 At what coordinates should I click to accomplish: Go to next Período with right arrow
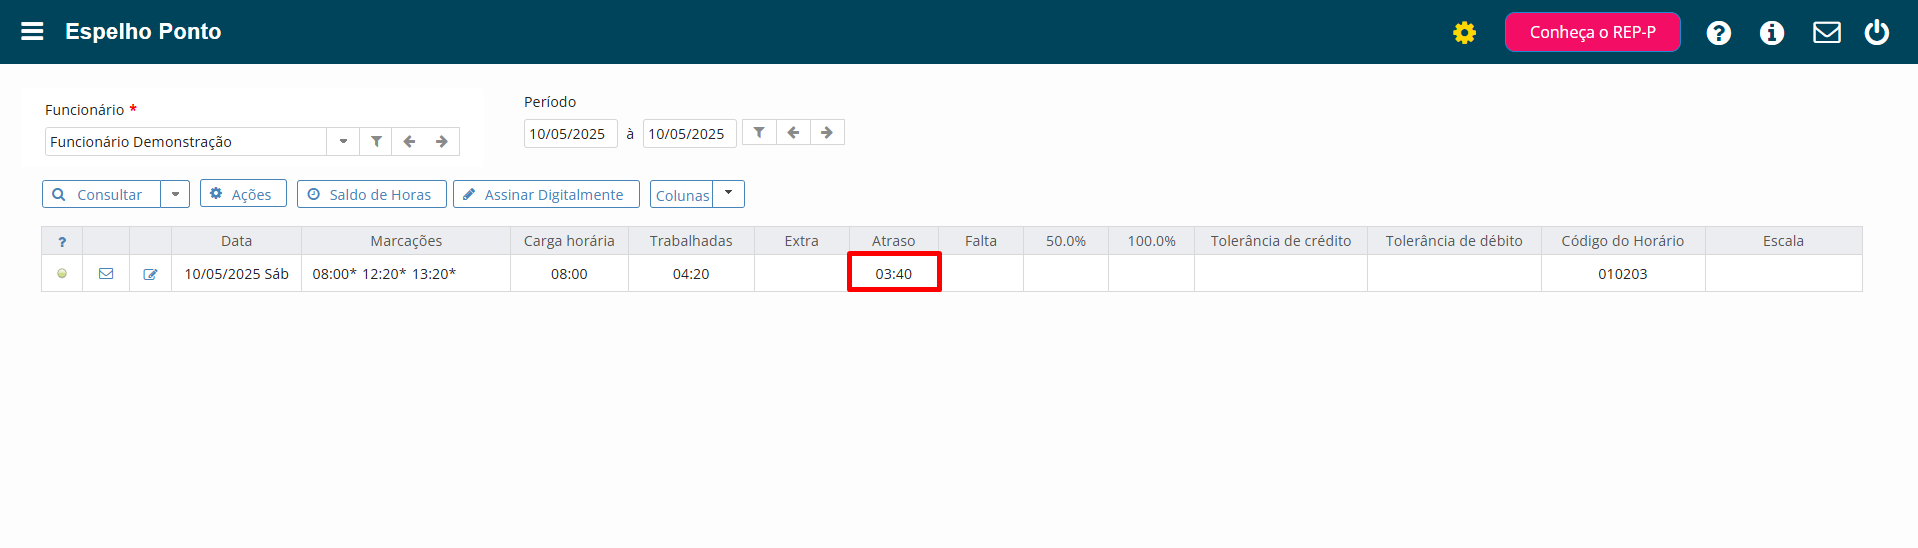(x=827, y=133)
